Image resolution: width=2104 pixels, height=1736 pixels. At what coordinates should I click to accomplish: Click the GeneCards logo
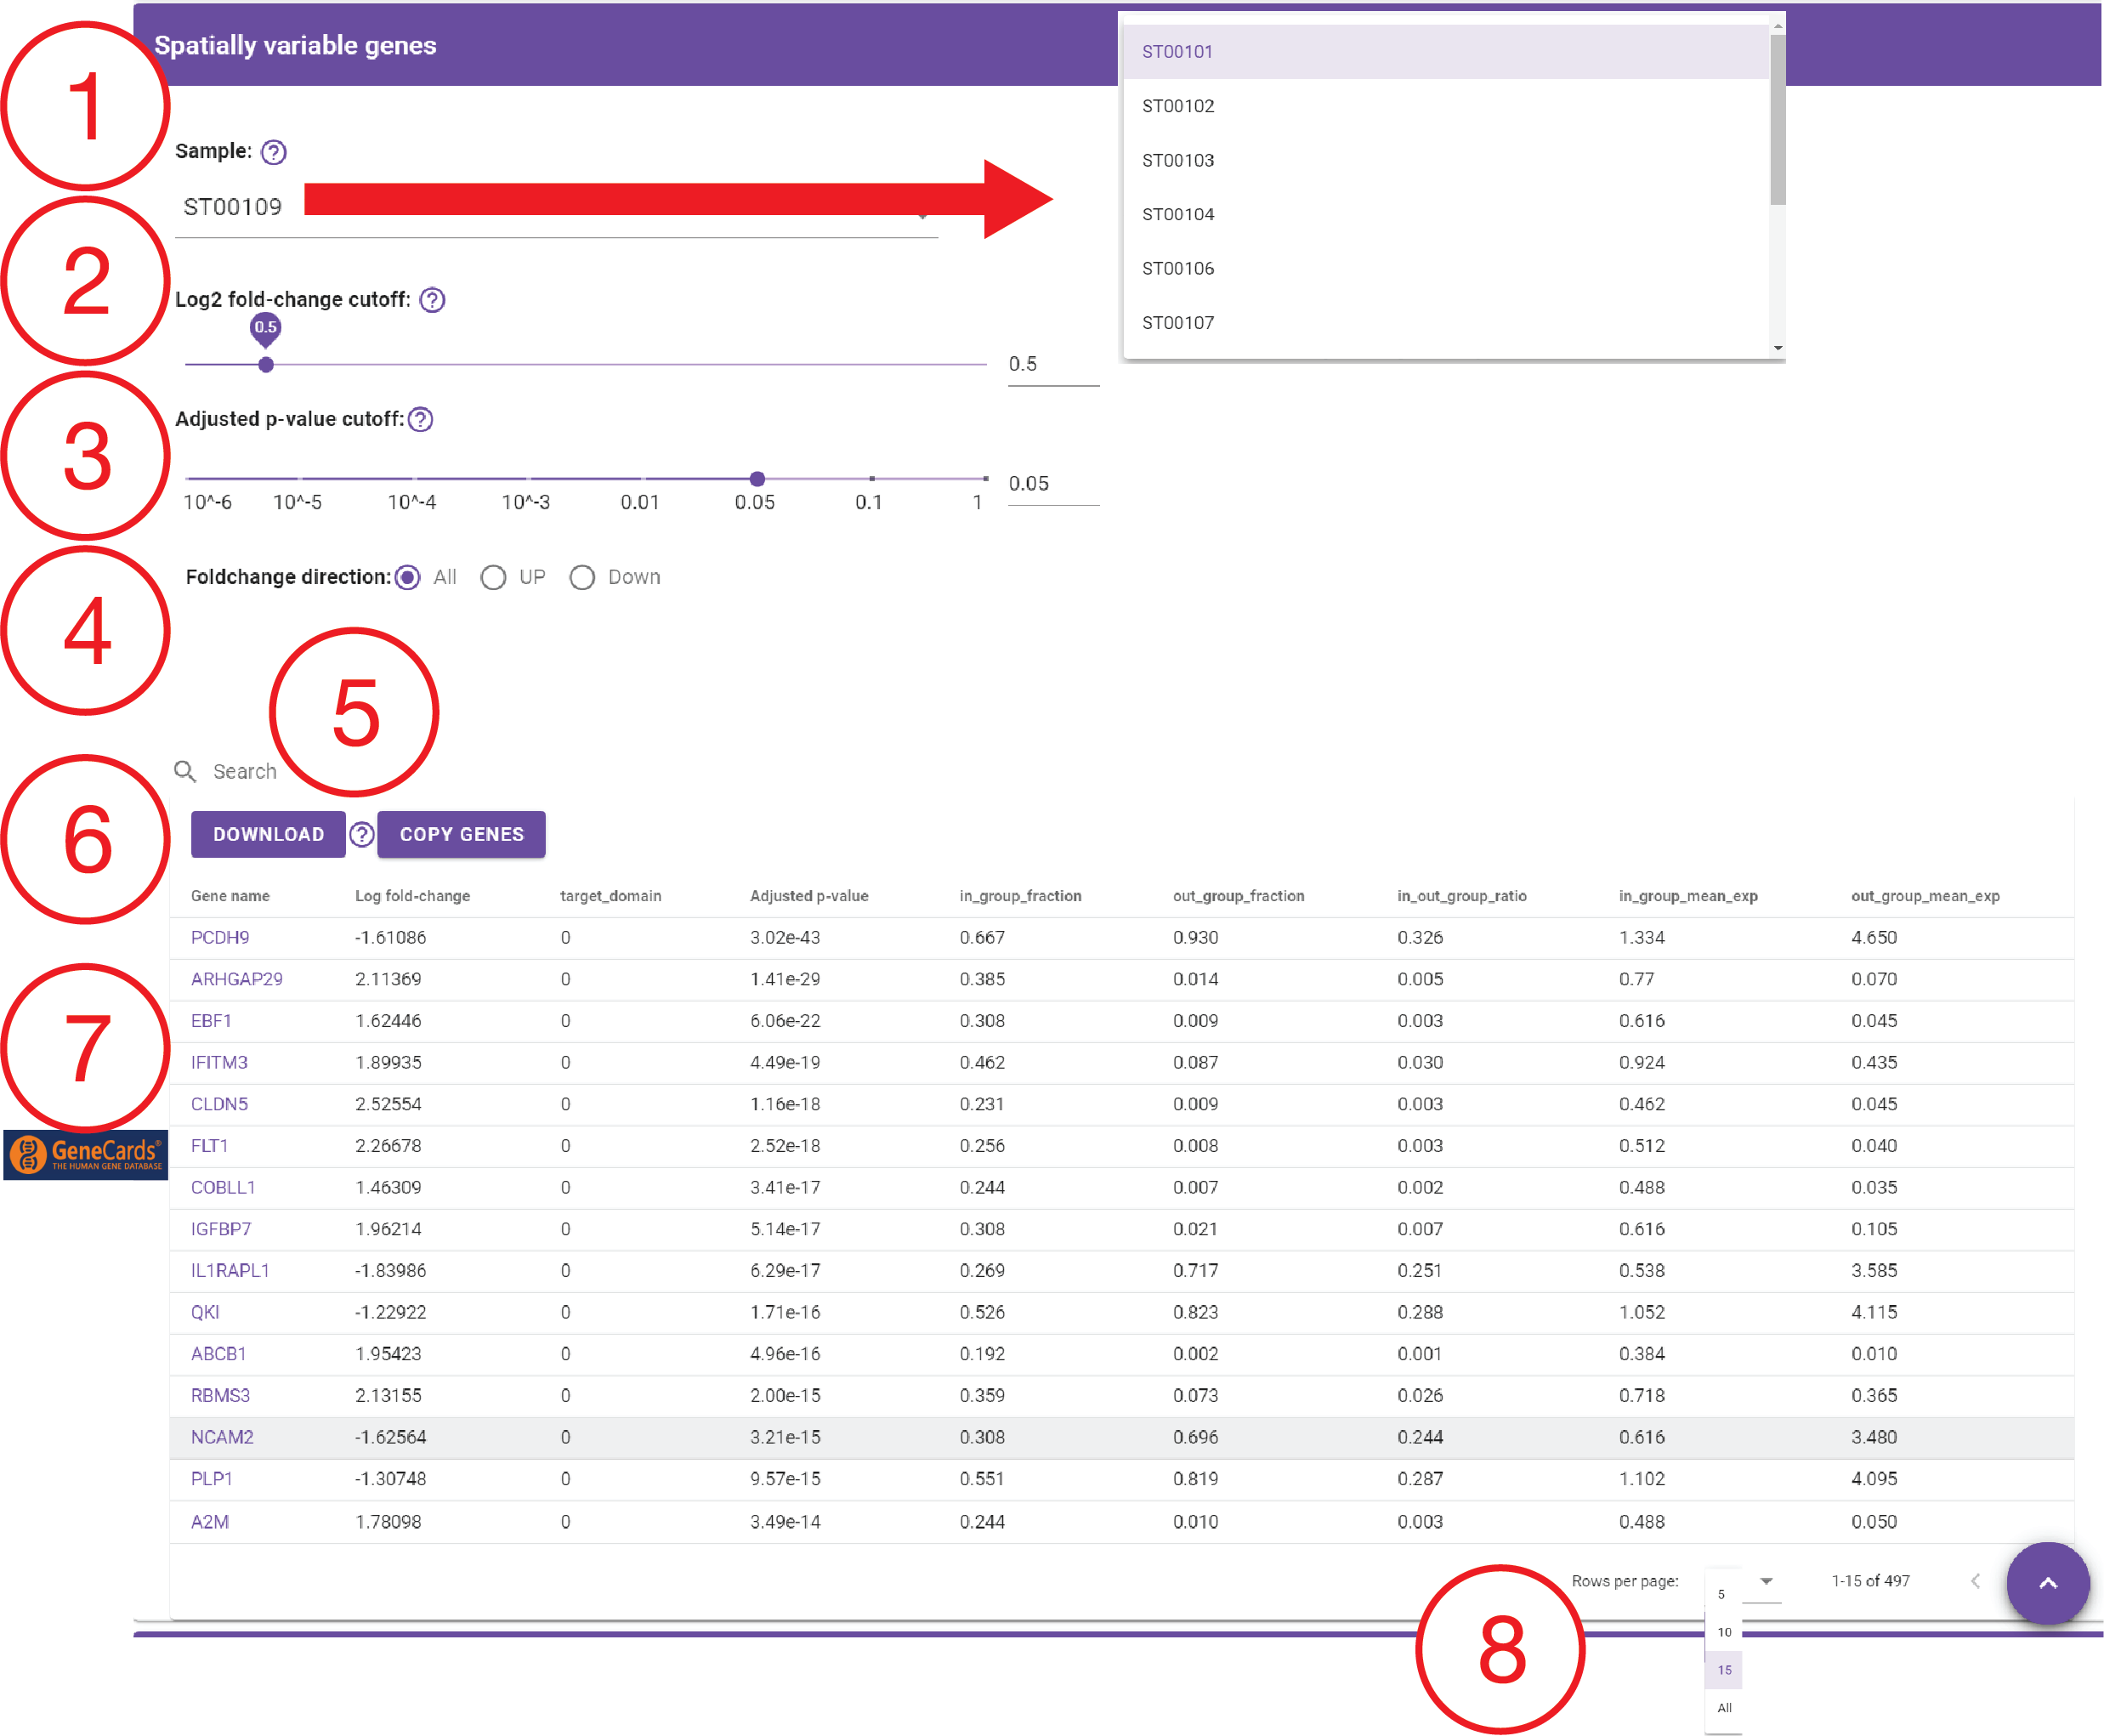(x=86, y=1155)
